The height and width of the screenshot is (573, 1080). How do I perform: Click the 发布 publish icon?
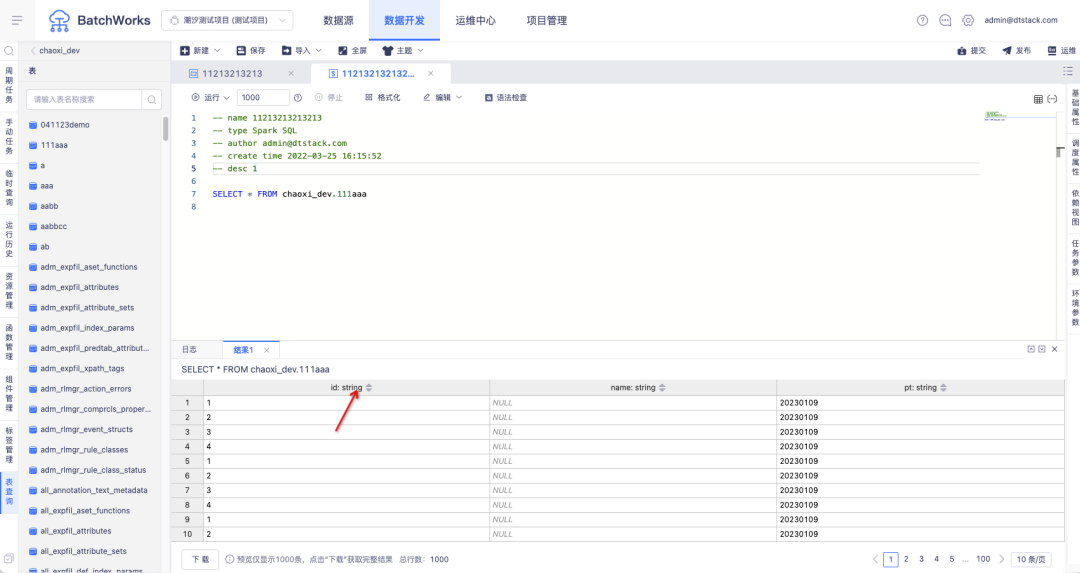(x=1006, y=50)
